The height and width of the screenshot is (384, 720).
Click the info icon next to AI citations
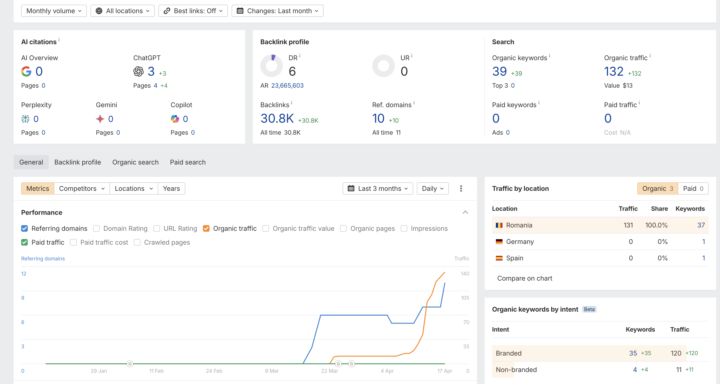click(x=59, y=40)
